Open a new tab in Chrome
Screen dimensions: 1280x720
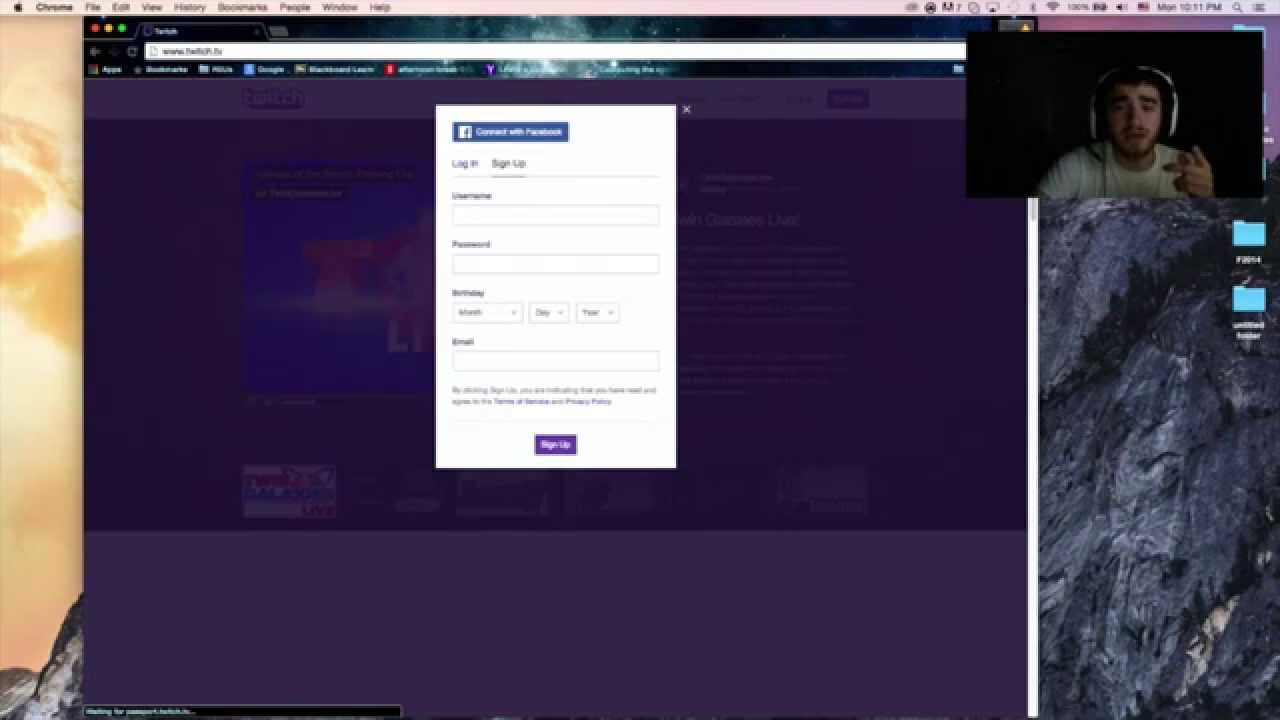(x=279, y=31)
